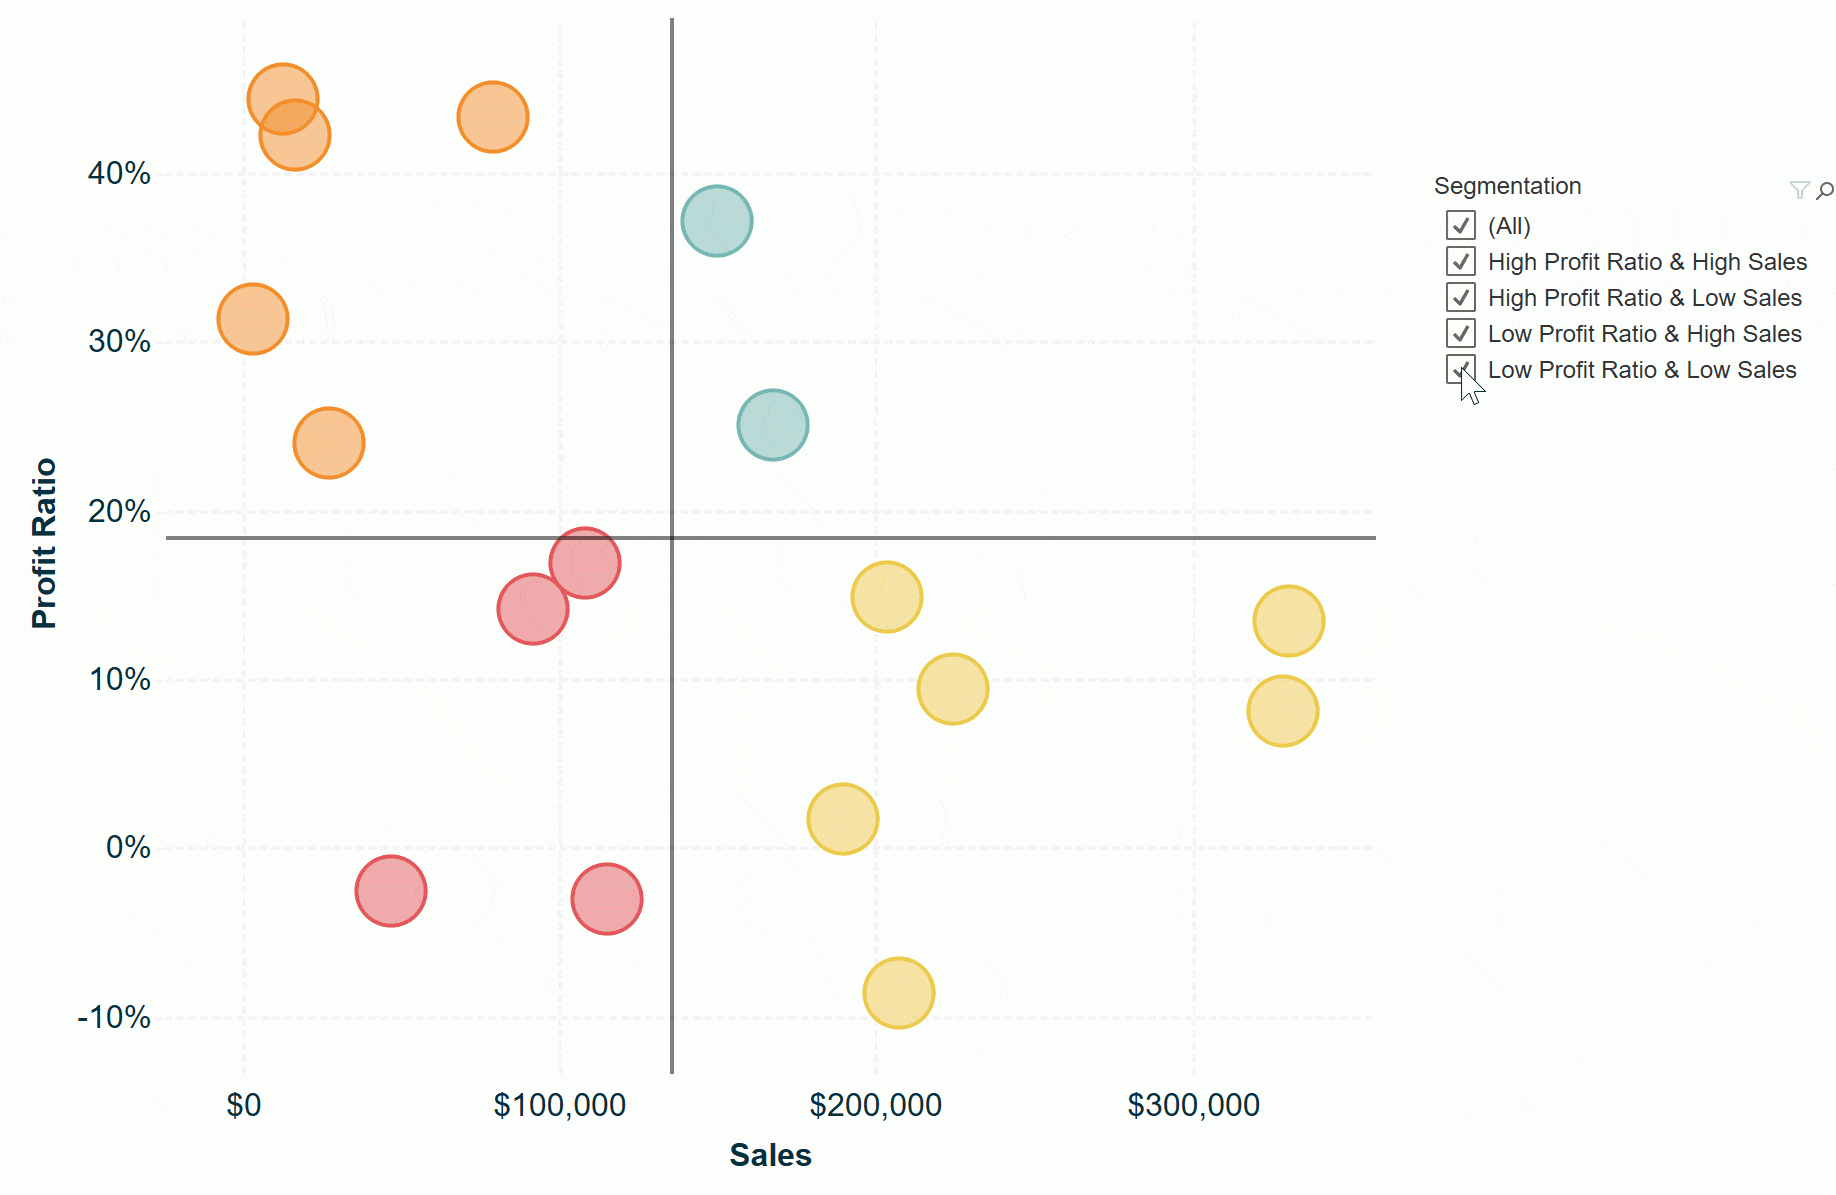Select the orange circle just above 30%

[x=253, y=319]
